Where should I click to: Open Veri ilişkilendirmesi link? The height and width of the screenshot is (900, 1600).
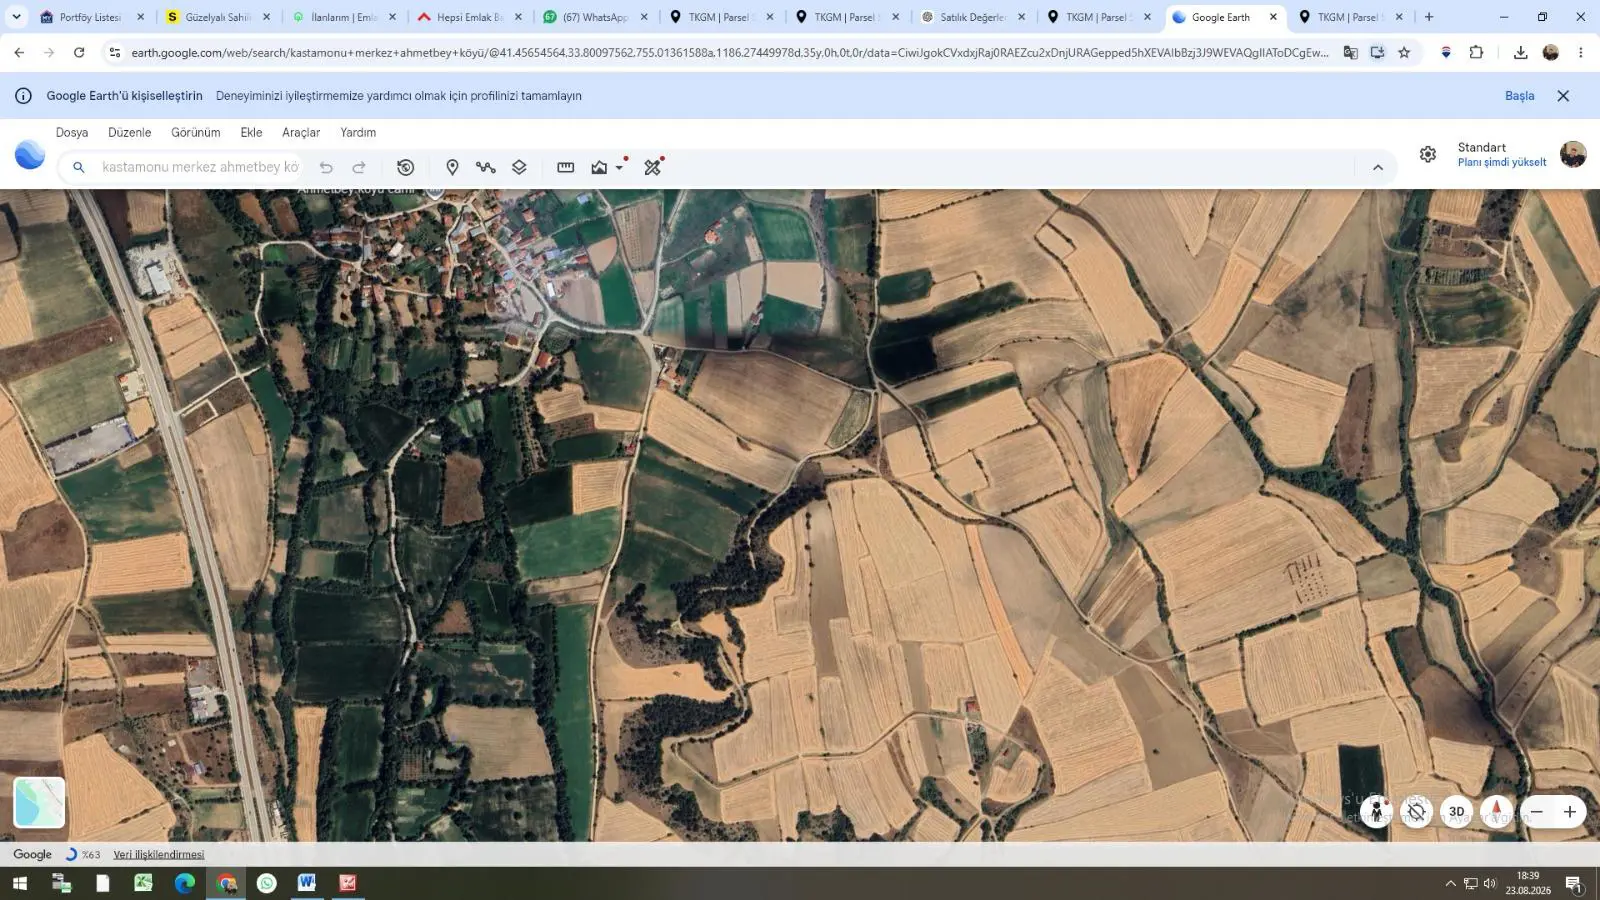159,854
